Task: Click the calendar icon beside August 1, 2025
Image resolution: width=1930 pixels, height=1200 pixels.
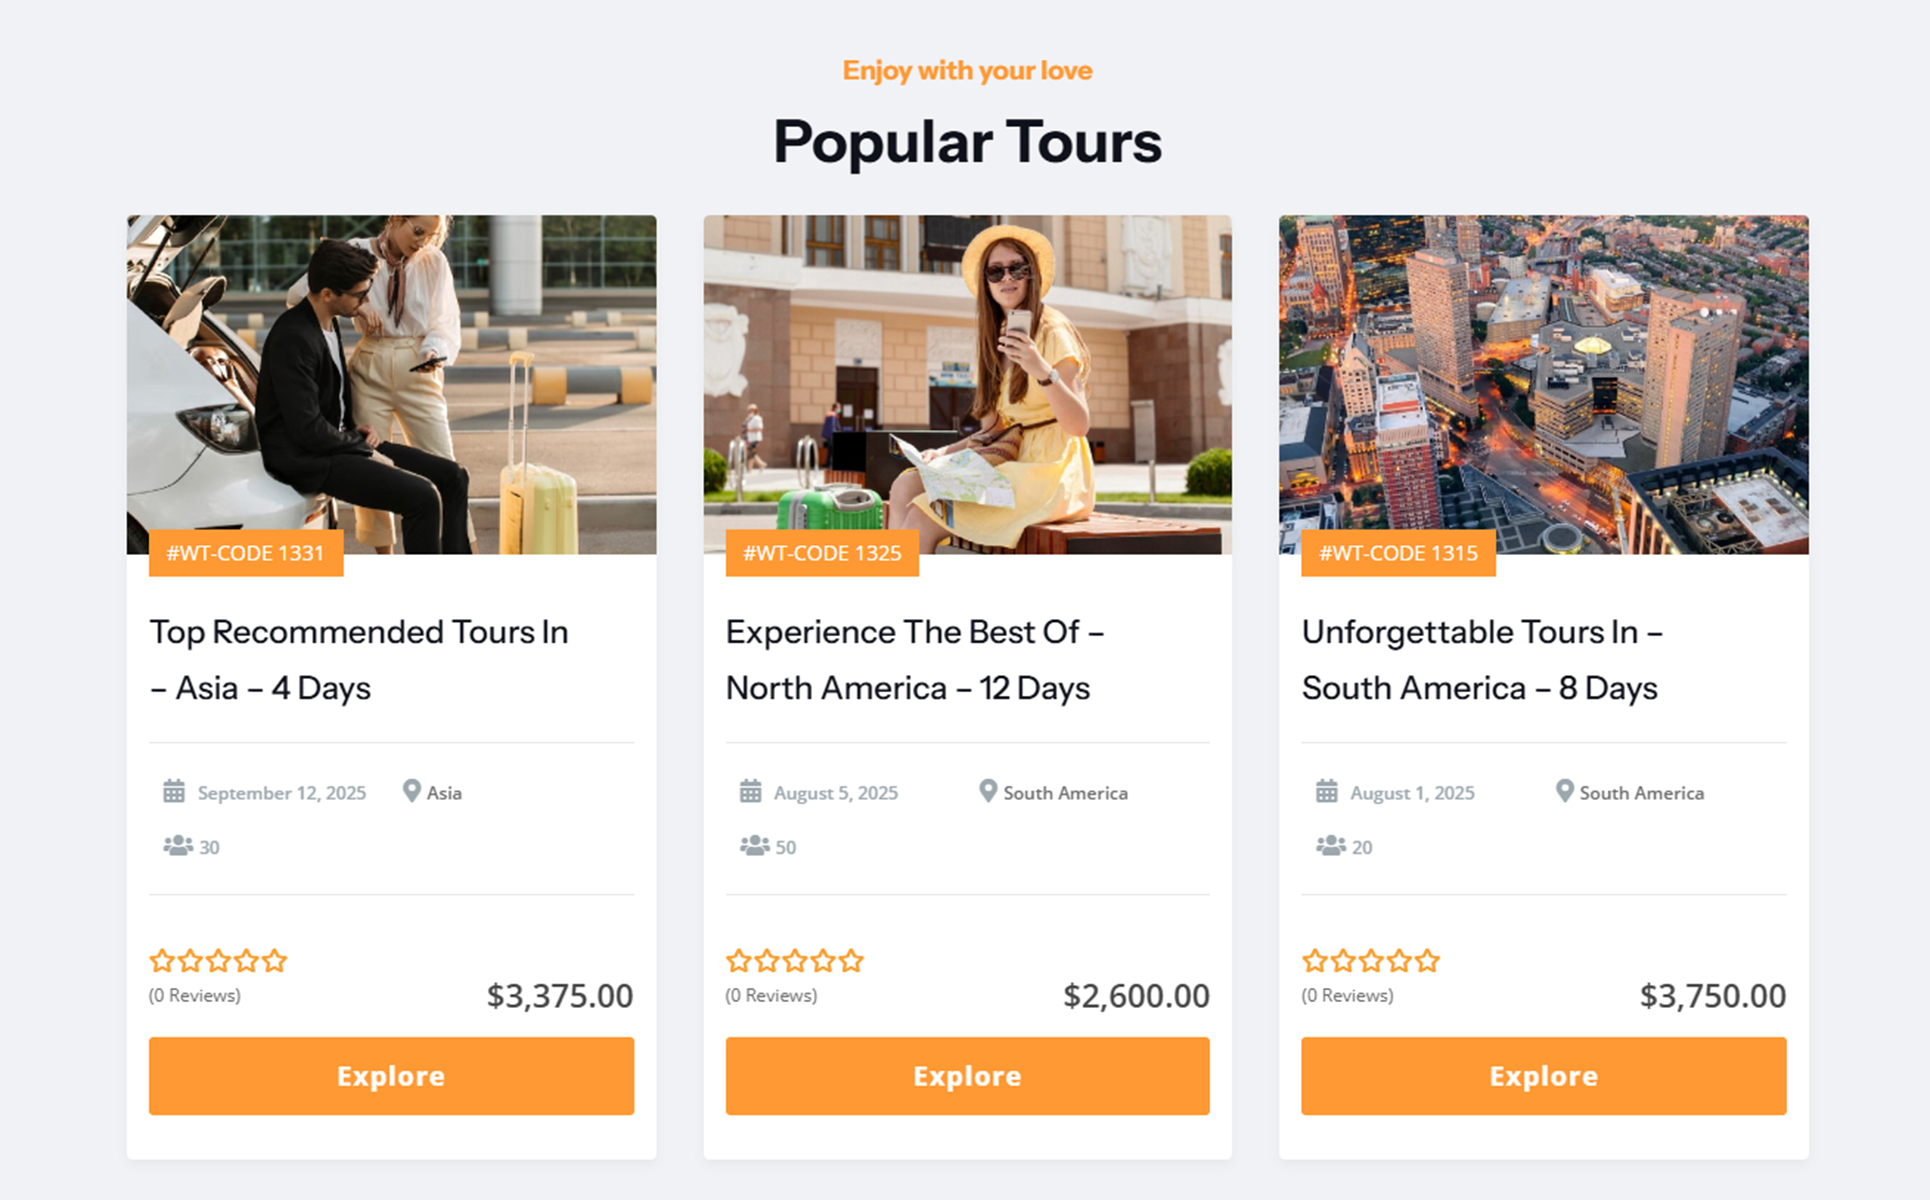Action: [x=1326, y=792]
